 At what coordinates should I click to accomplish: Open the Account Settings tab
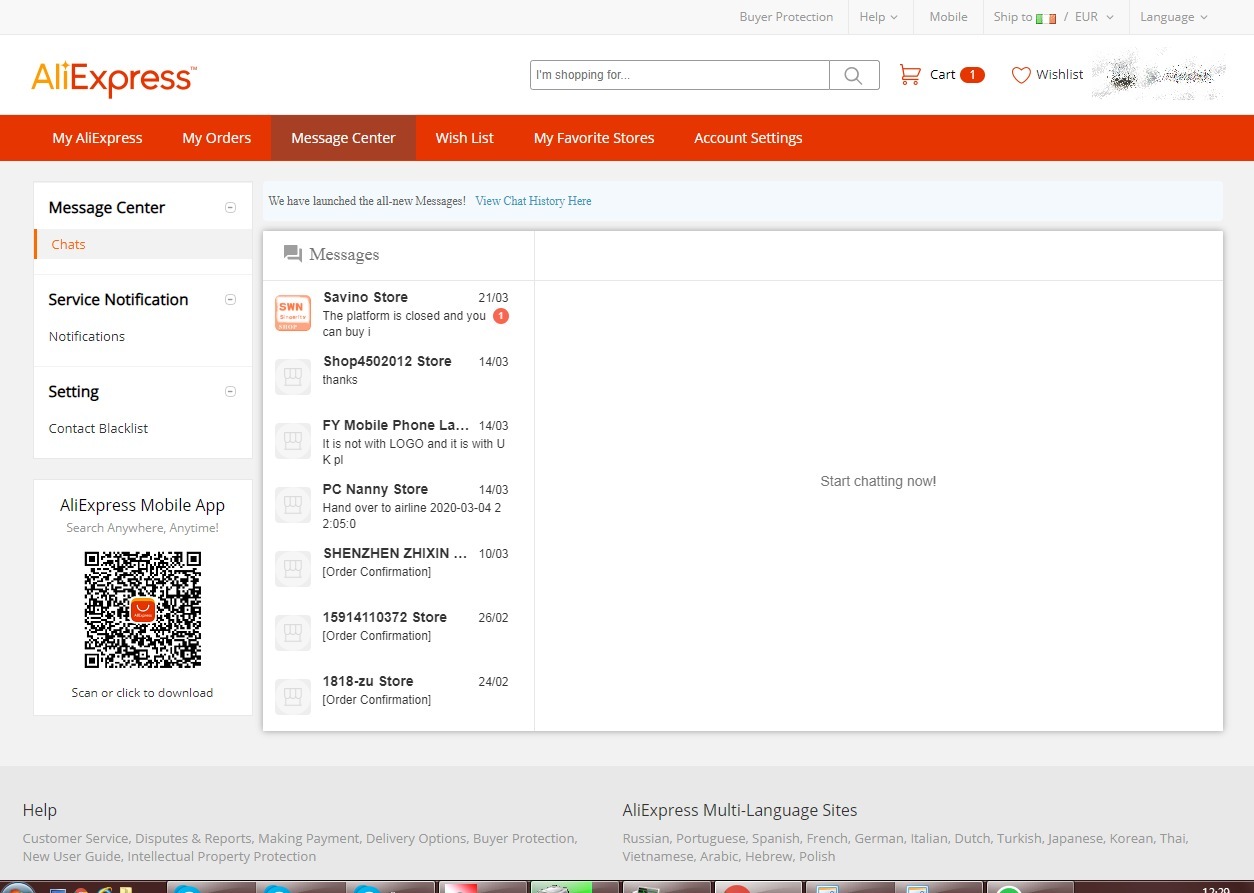click(748, 138)
